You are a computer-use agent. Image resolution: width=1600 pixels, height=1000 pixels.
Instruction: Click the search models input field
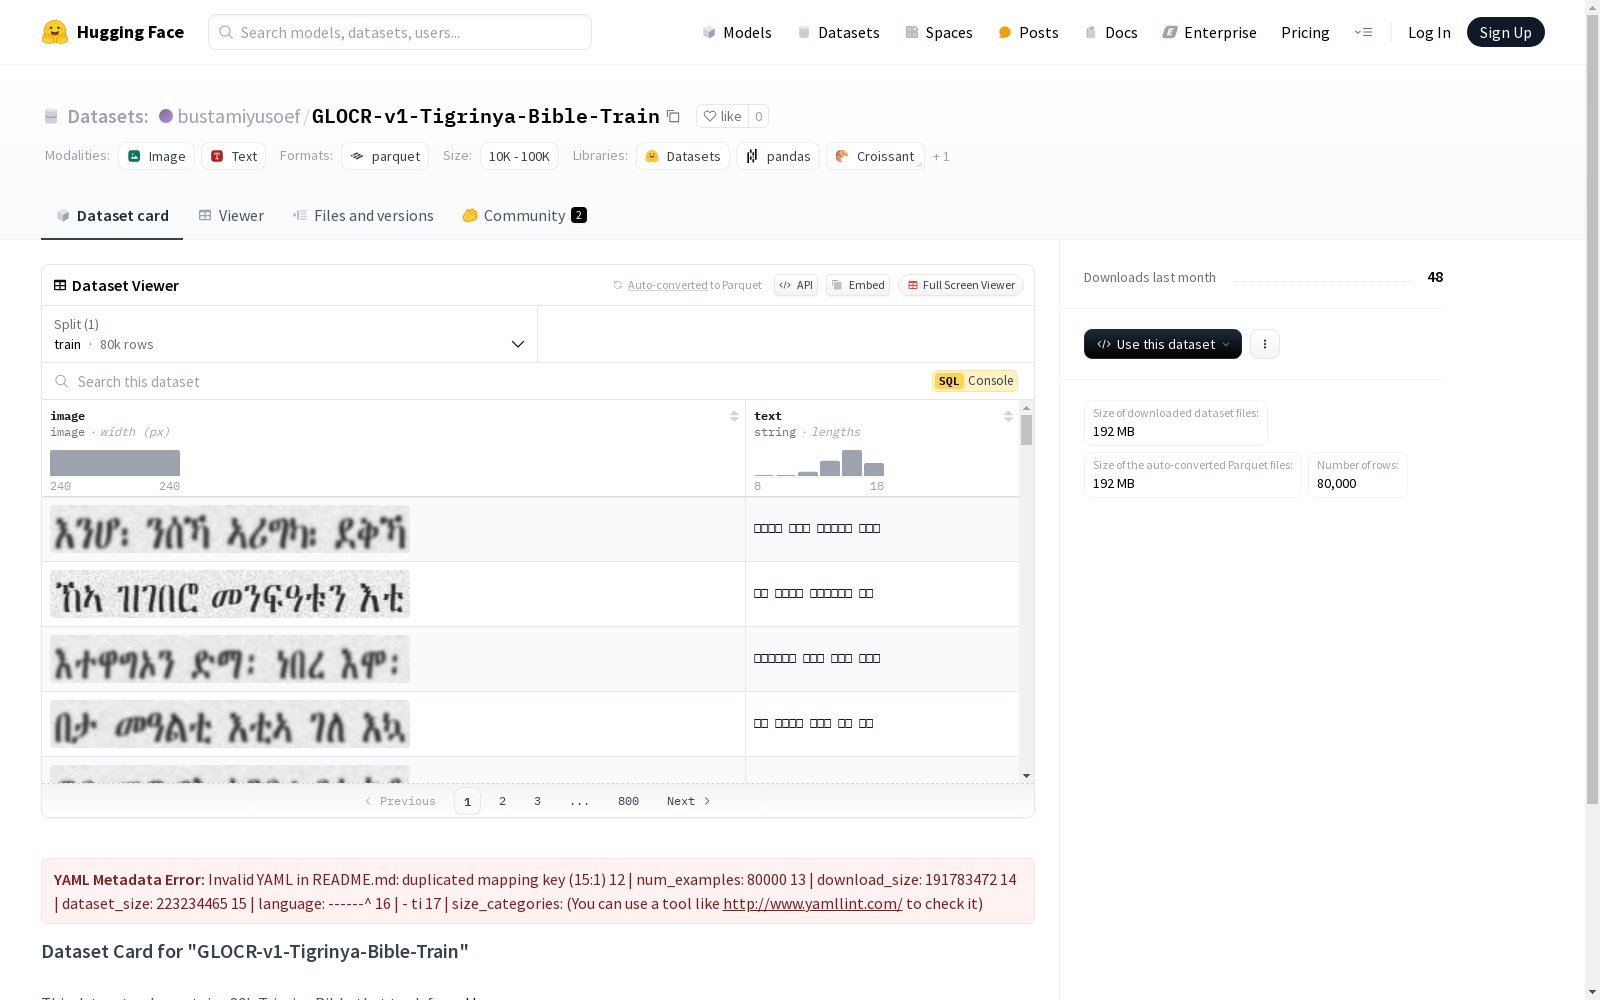400,32
